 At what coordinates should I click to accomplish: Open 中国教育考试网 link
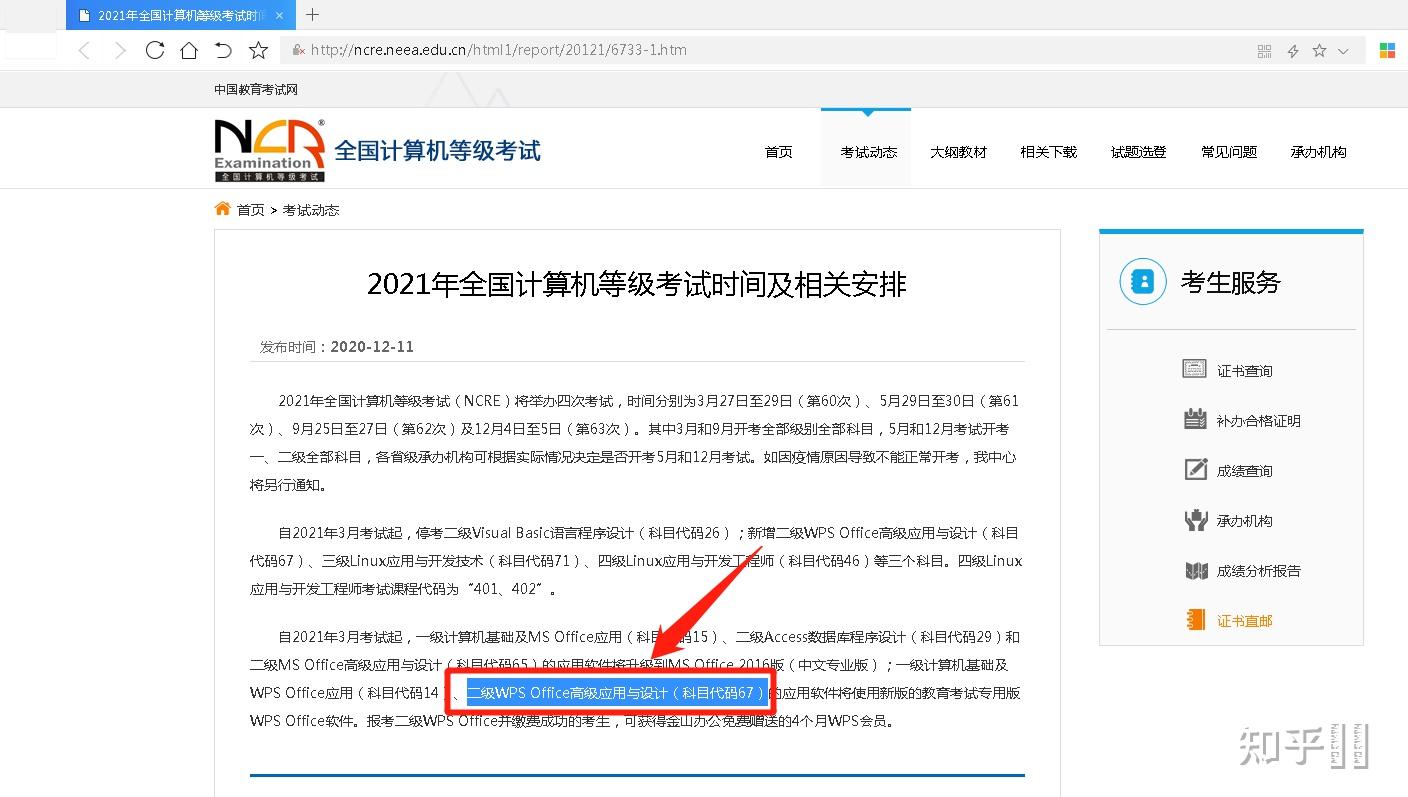(256, 89)
